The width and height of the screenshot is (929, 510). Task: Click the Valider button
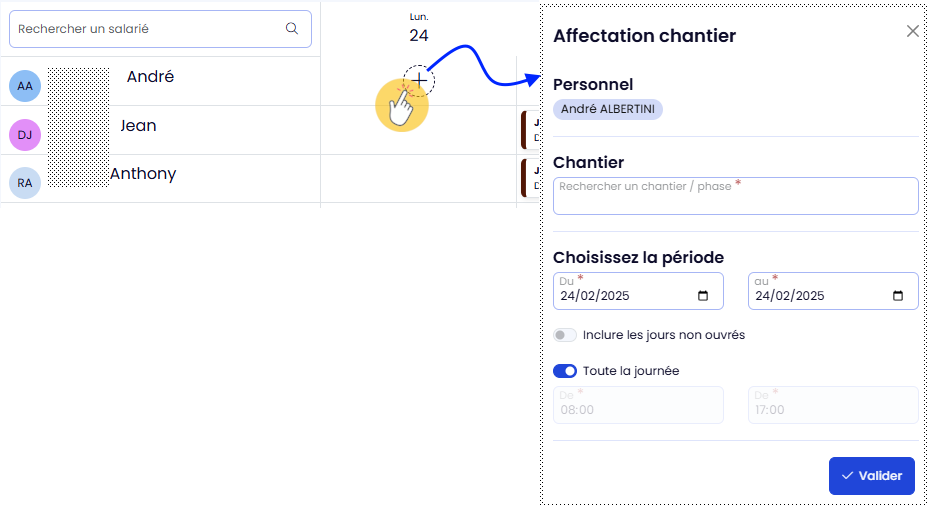871,476
